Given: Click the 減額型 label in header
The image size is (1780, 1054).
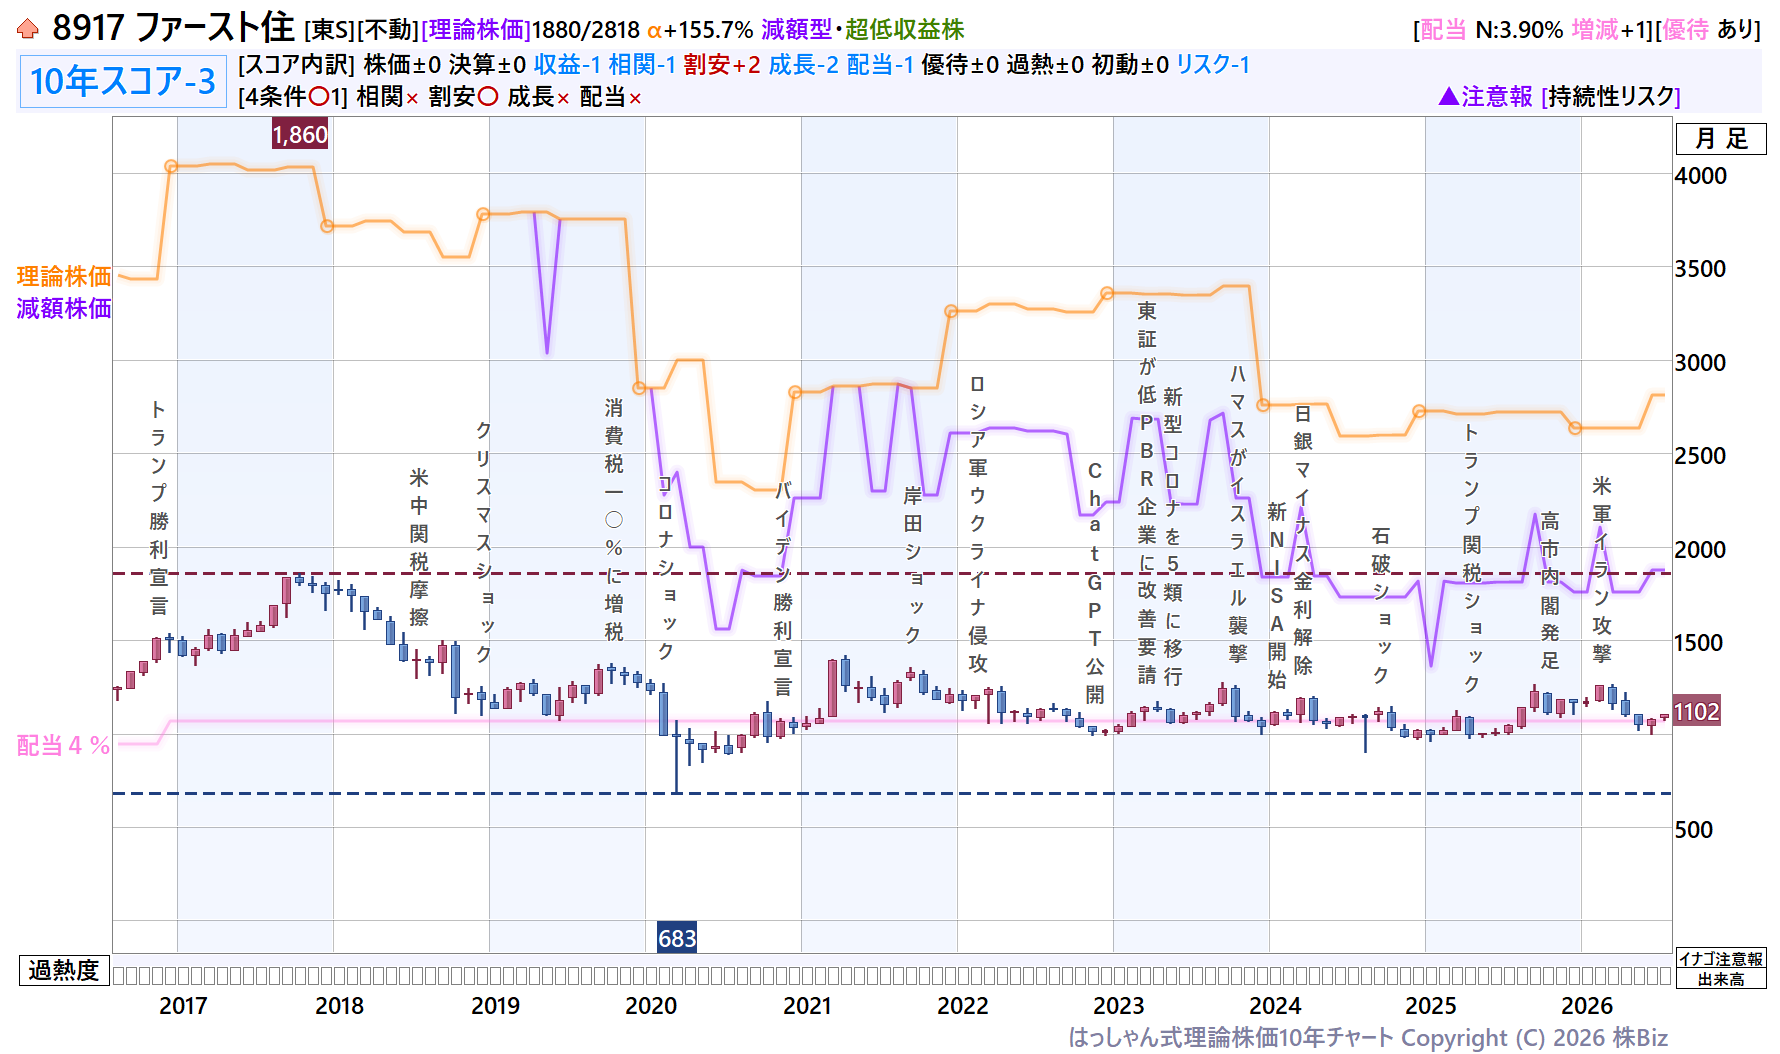Looking at the screenshot, I should click(796, 30).
